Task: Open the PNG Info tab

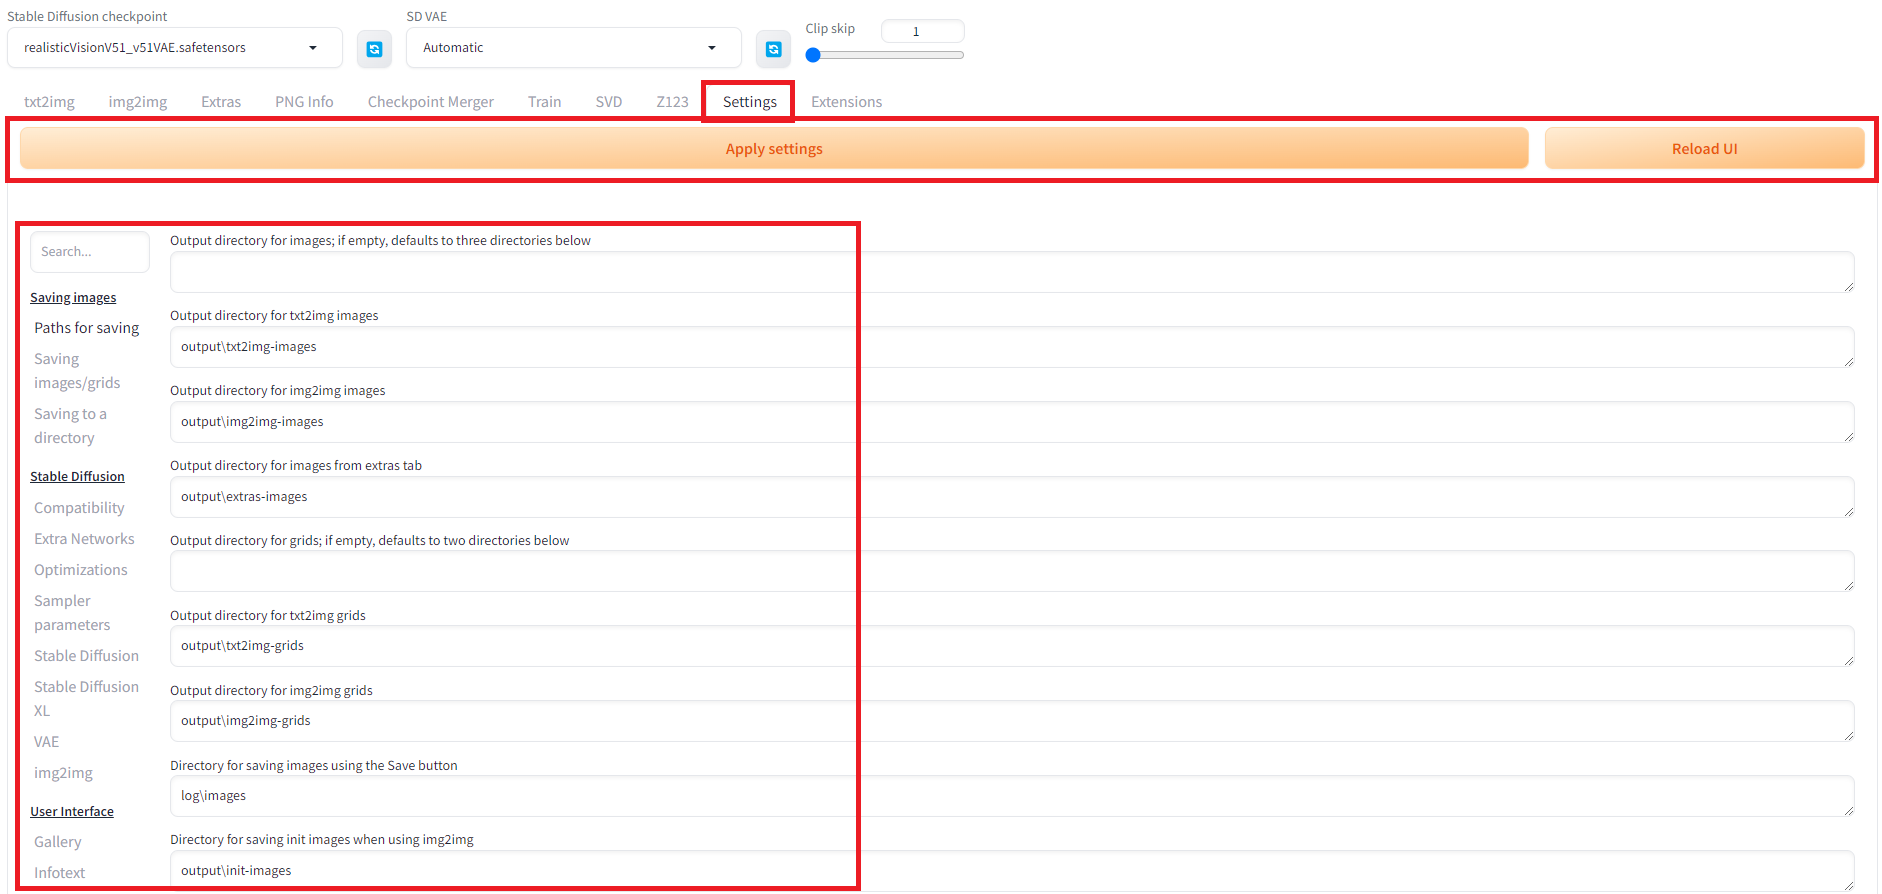Action: pyautogui.click(x=304, y=102)
